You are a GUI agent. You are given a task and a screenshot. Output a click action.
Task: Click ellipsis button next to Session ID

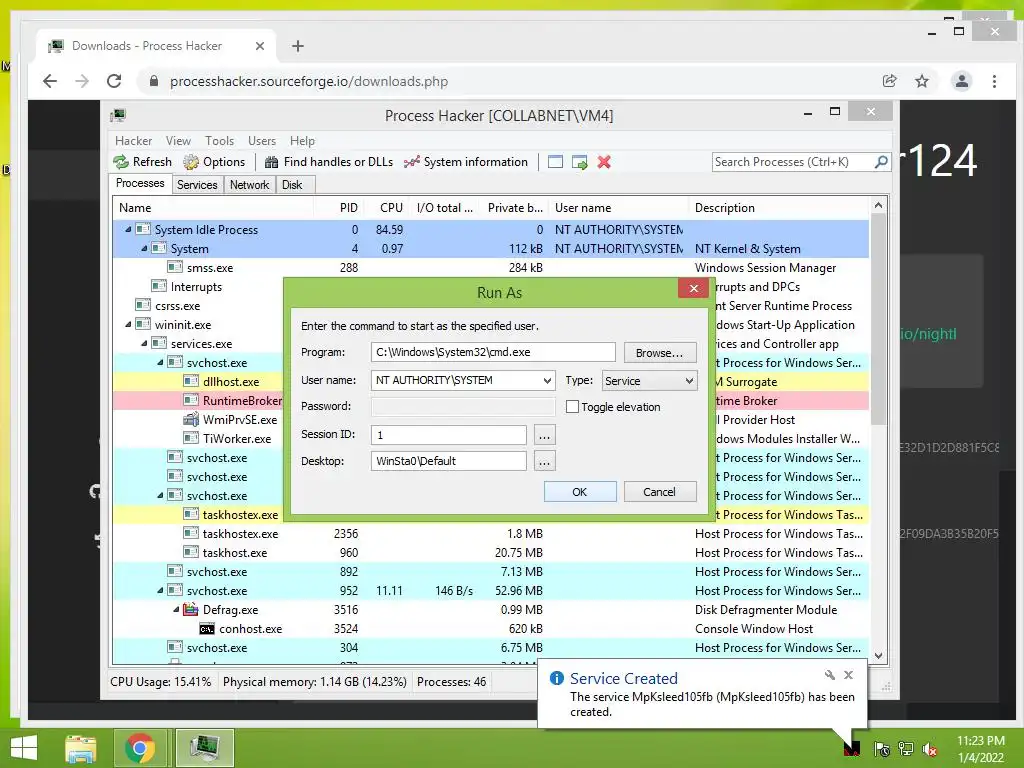point(545,434)
